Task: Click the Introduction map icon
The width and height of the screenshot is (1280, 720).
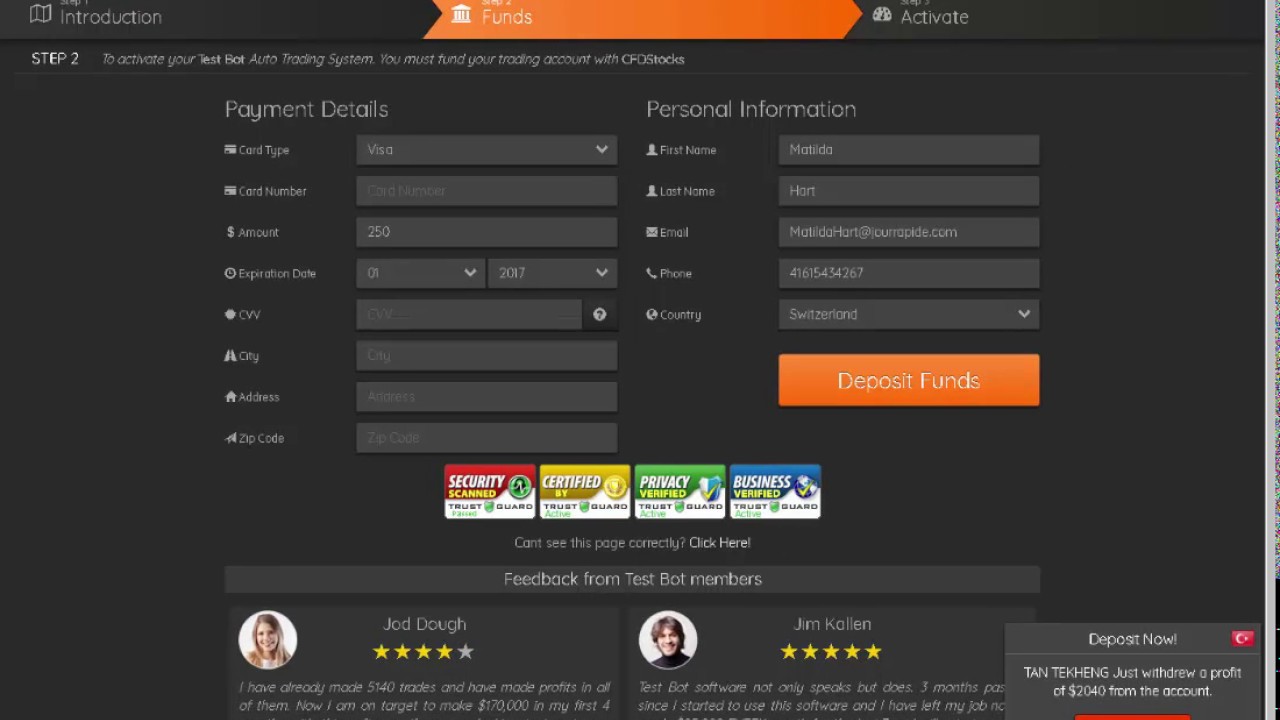Action: 40,14
